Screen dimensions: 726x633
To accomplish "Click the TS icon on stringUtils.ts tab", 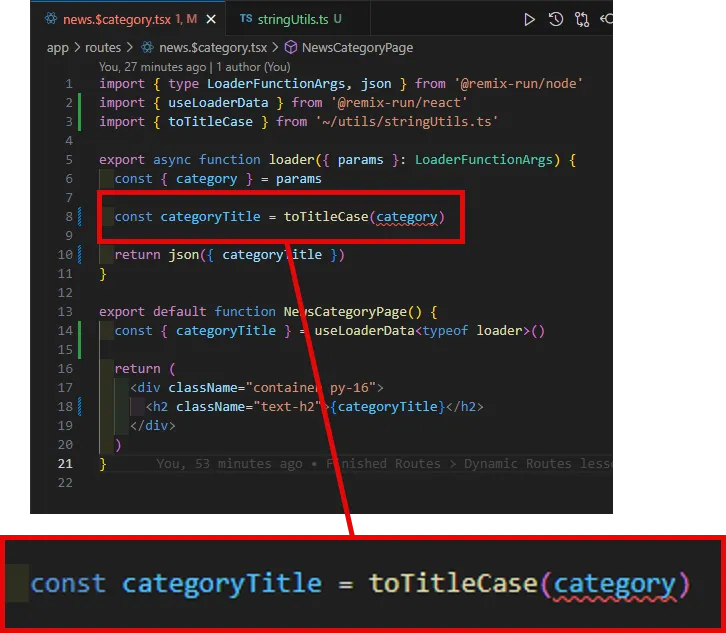I will 246,19.
